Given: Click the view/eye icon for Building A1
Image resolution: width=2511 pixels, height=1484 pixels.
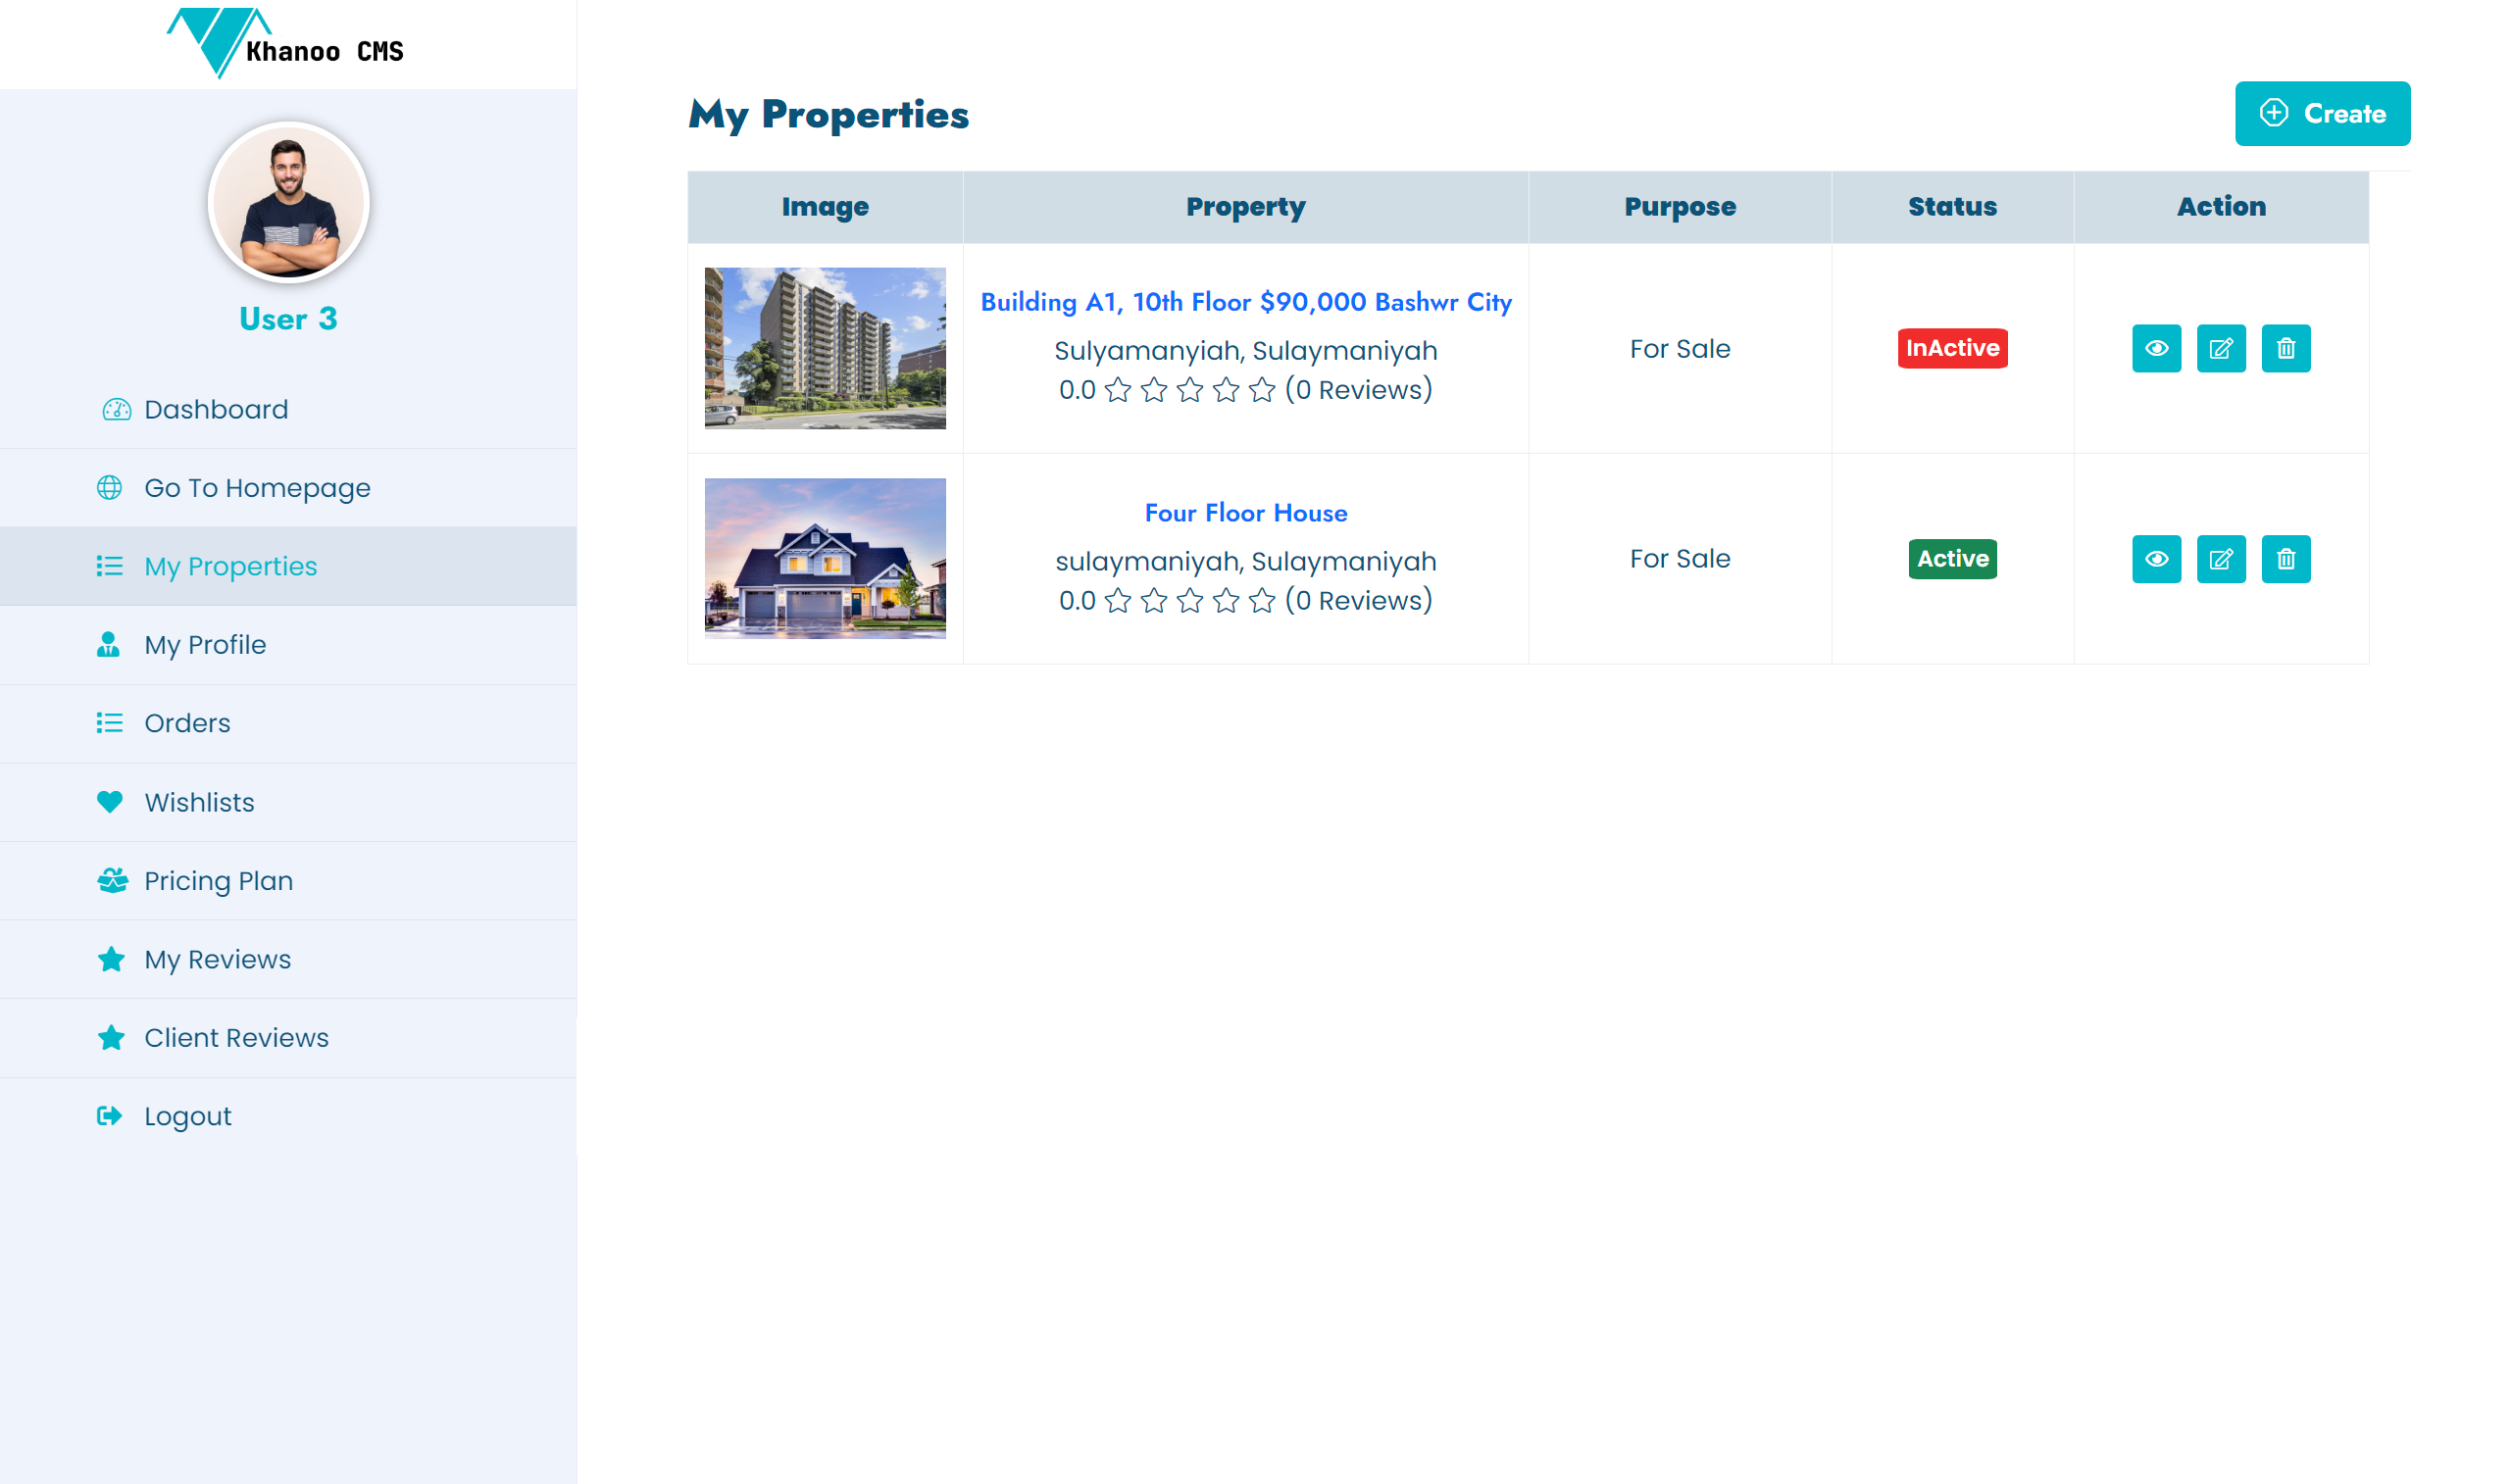Looking at the screenshot, I should [2158, 348].
